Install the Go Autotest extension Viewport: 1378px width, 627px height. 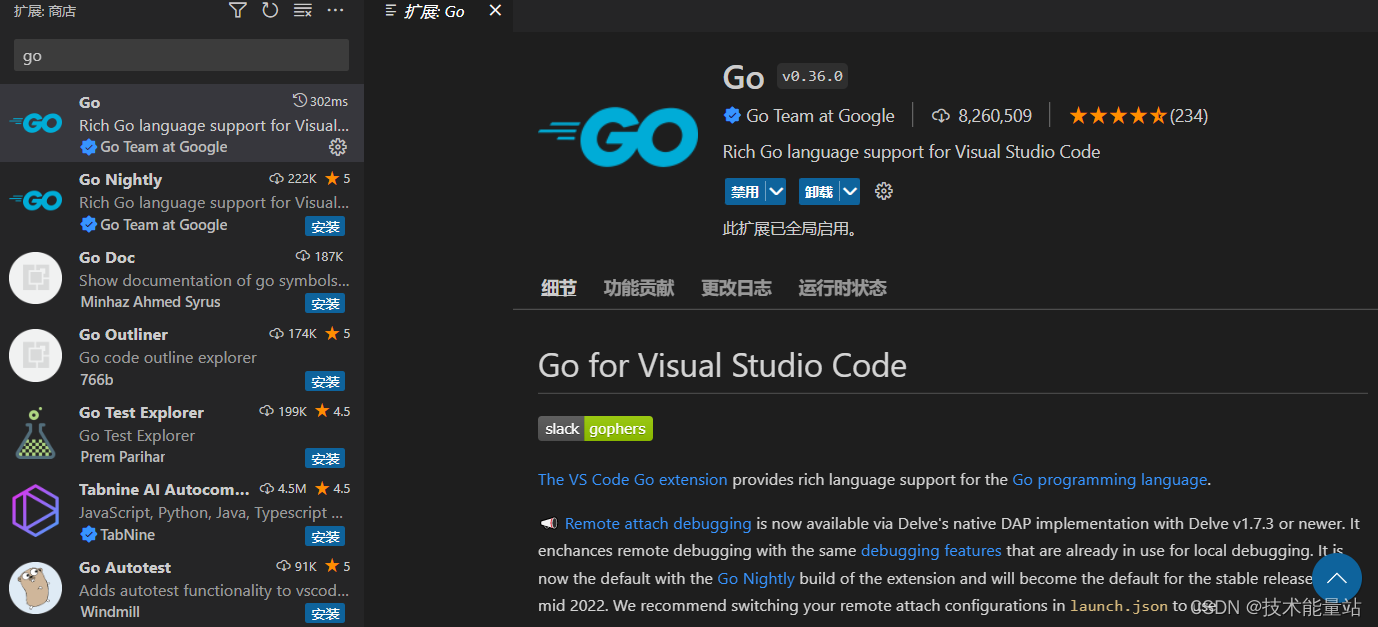(325, 613)
